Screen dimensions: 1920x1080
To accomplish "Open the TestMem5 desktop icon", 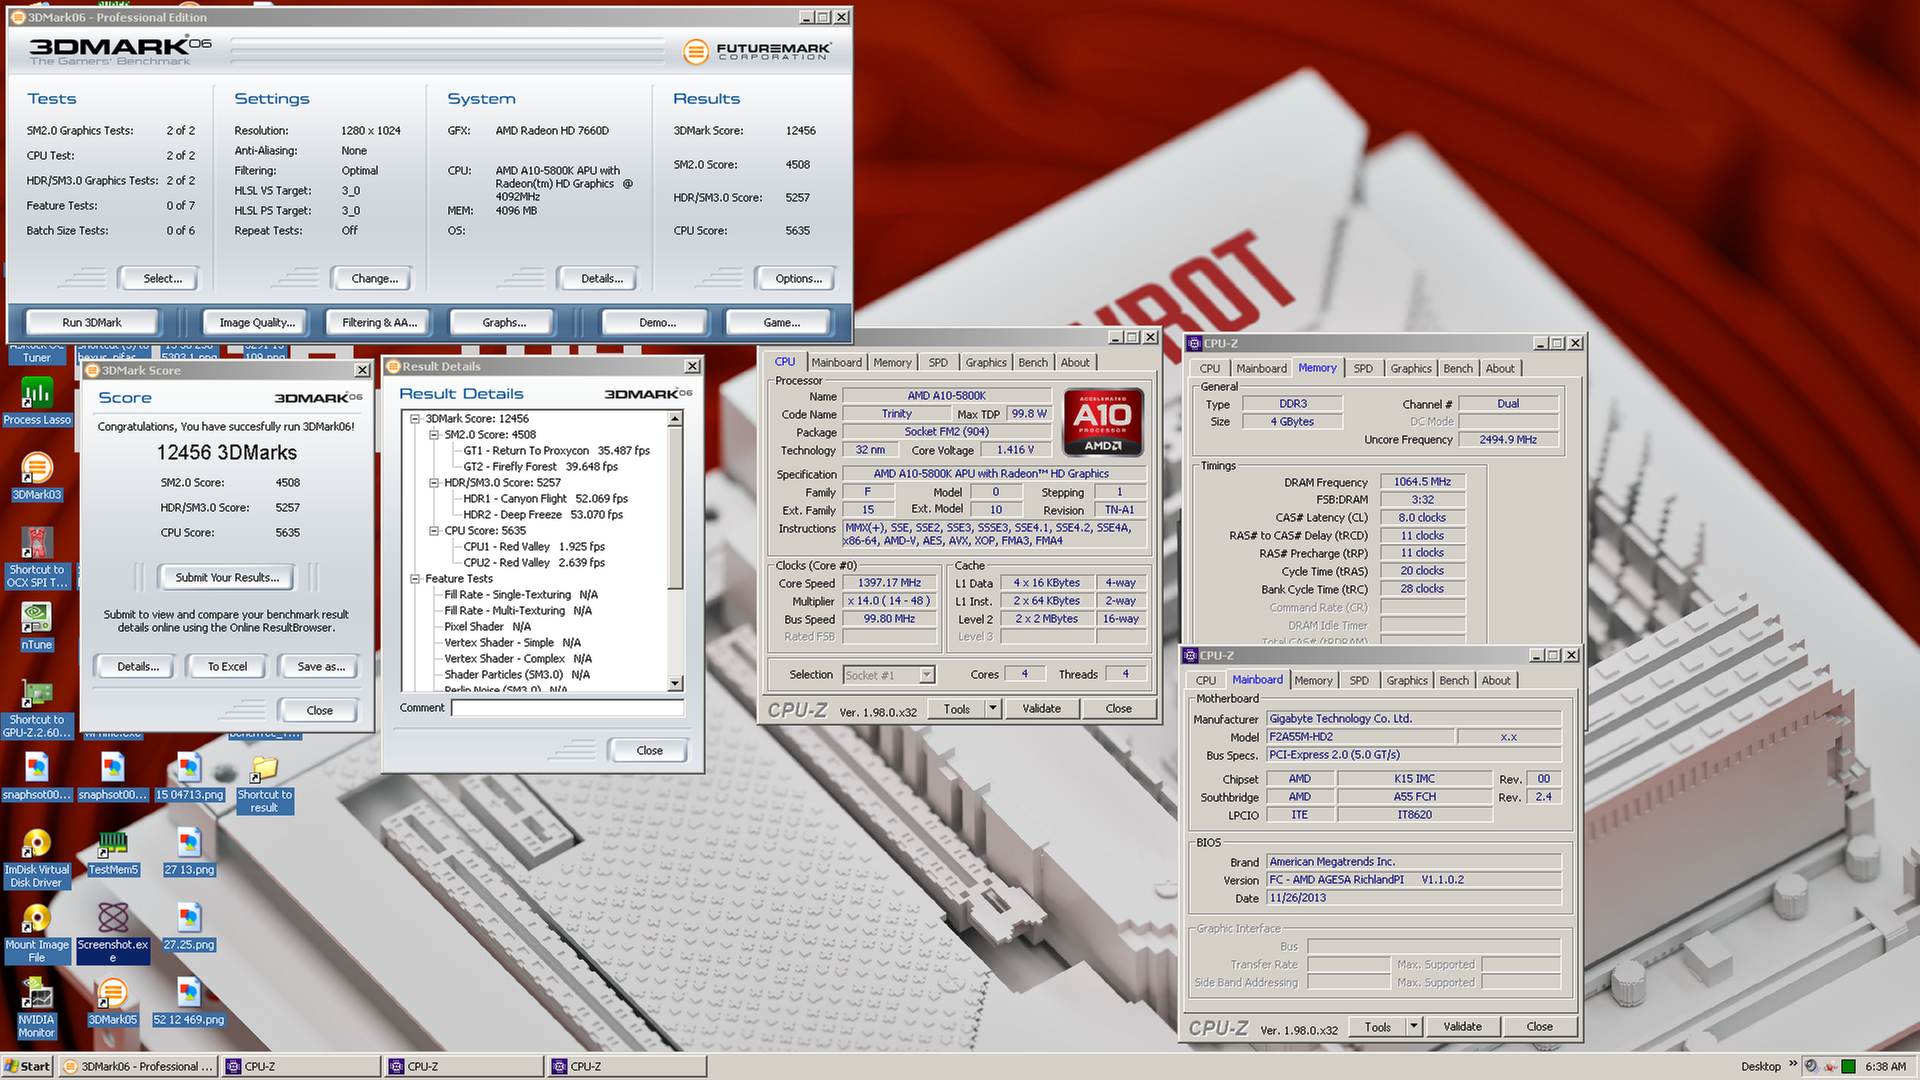I will (x=113, y=851).
